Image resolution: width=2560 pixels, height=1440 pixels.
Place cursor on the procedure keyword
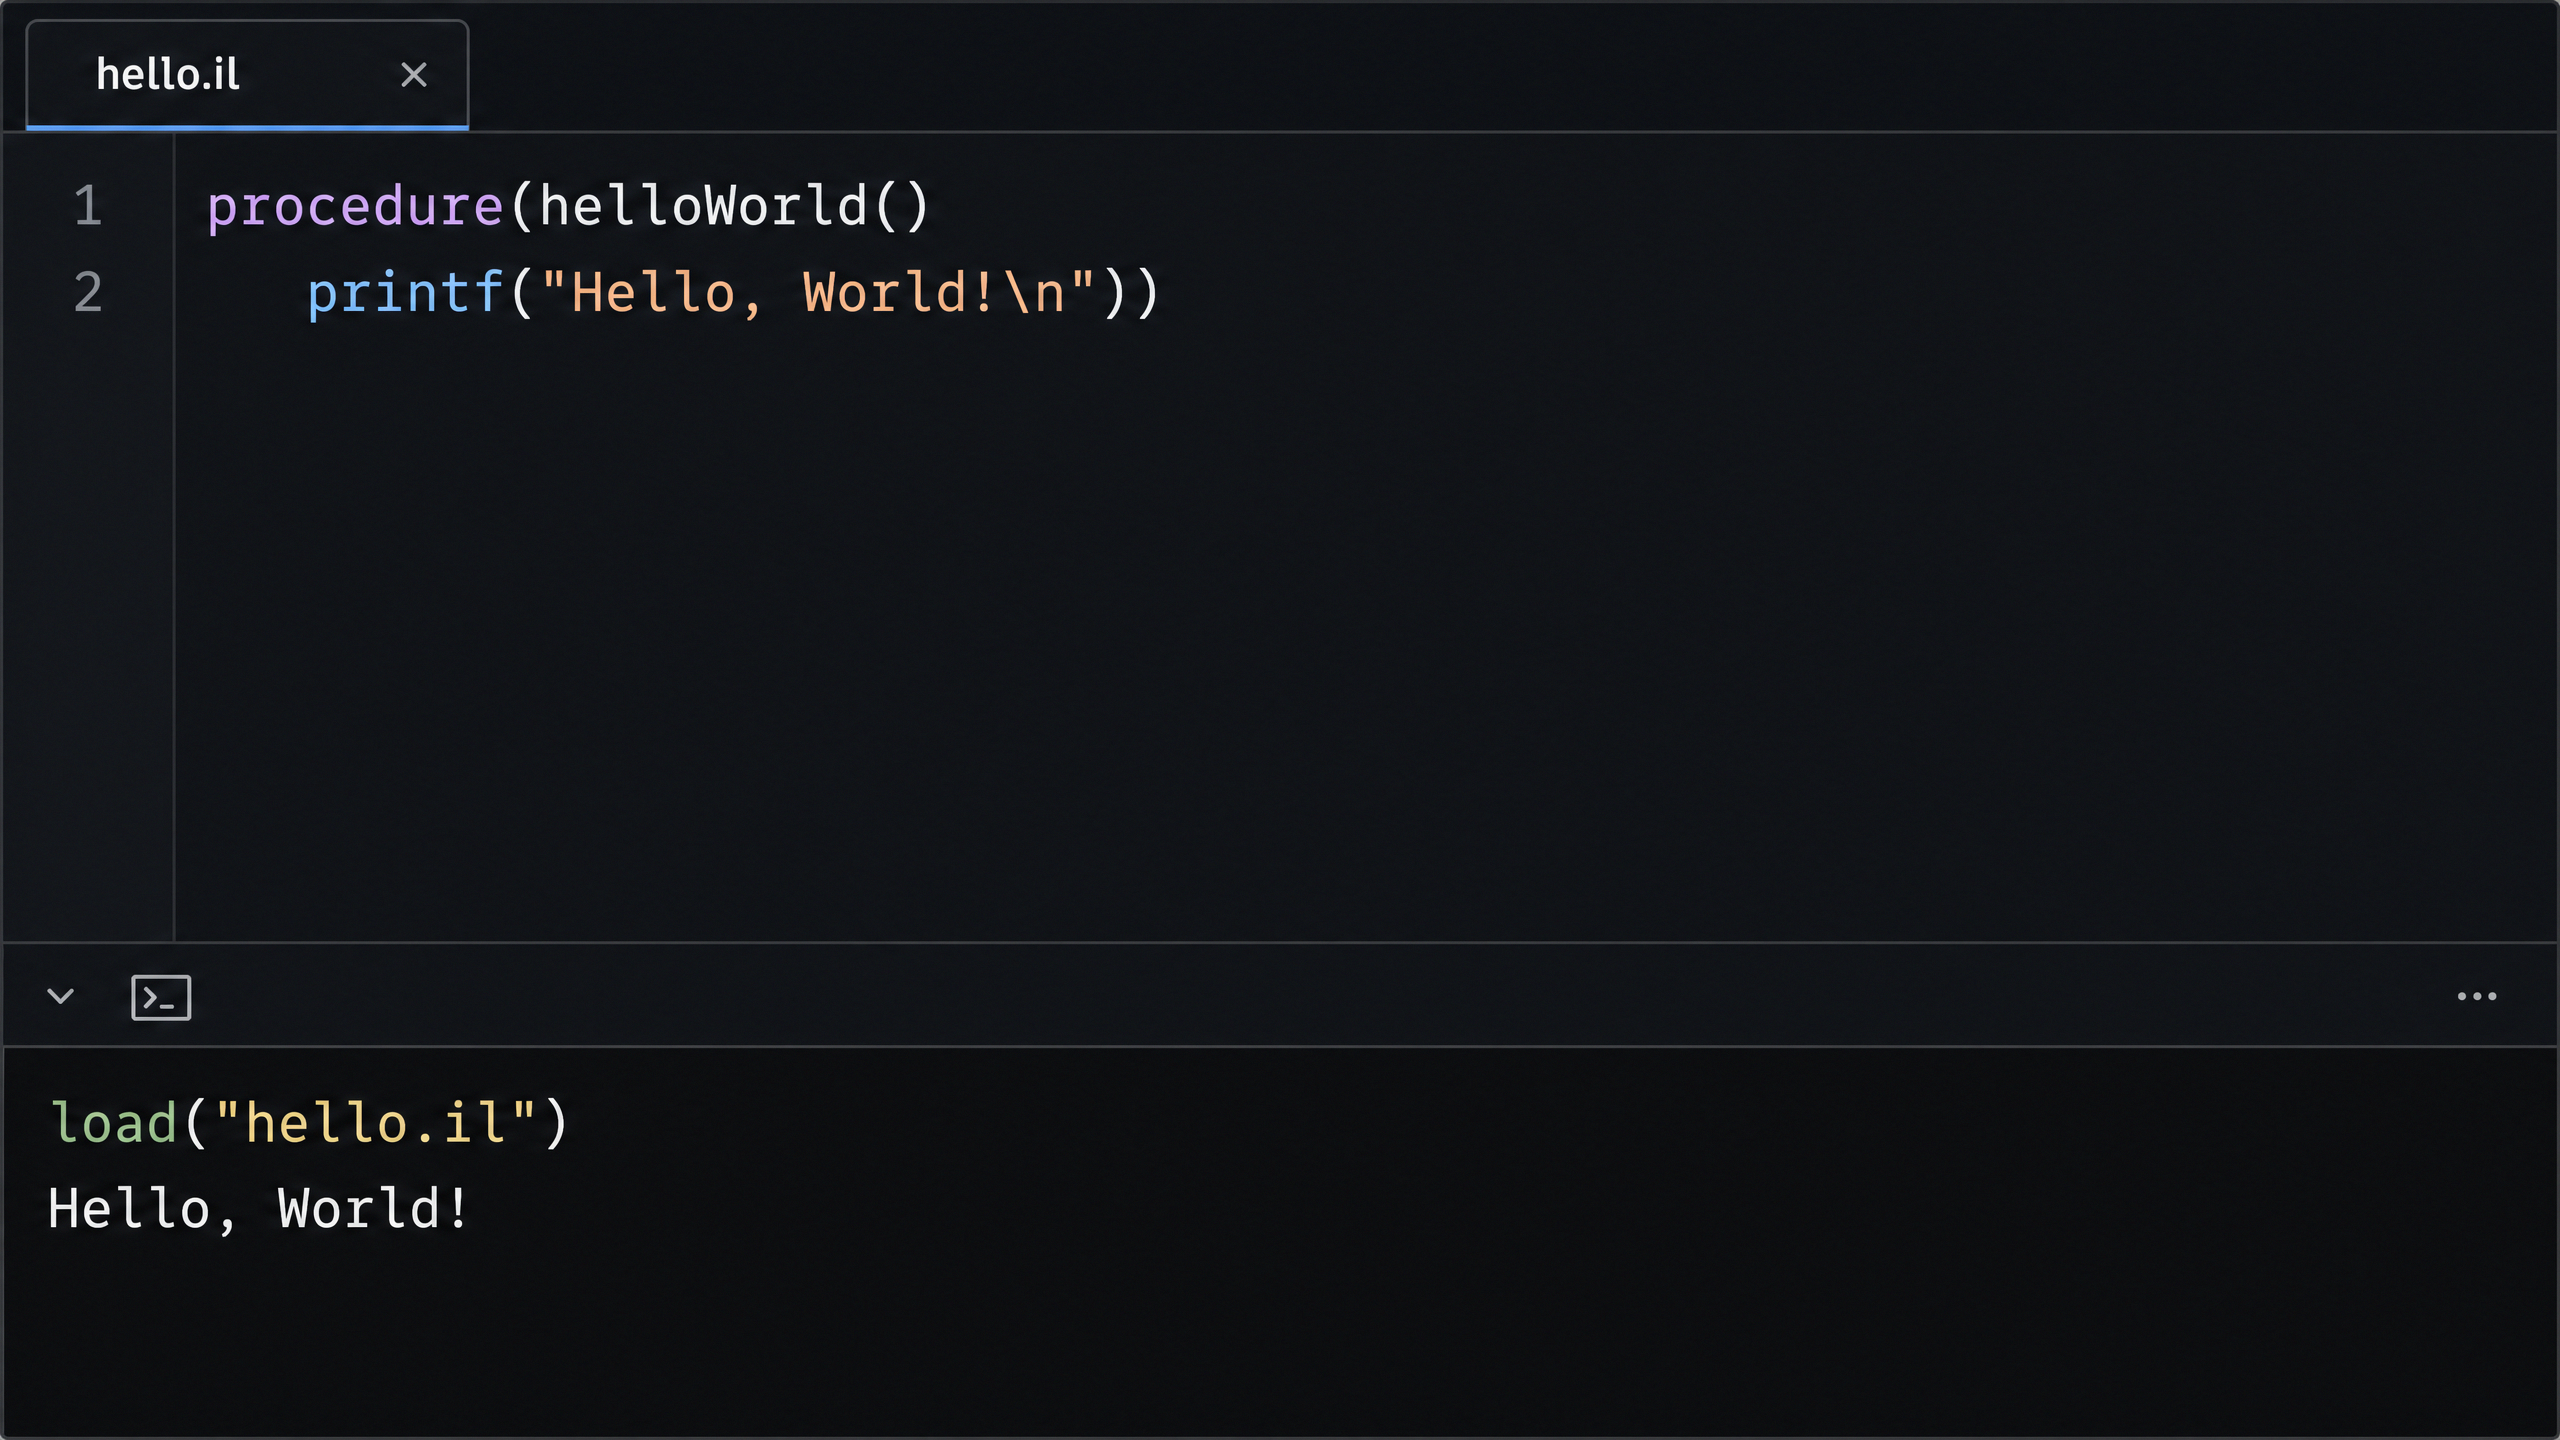tap(355, 207)
